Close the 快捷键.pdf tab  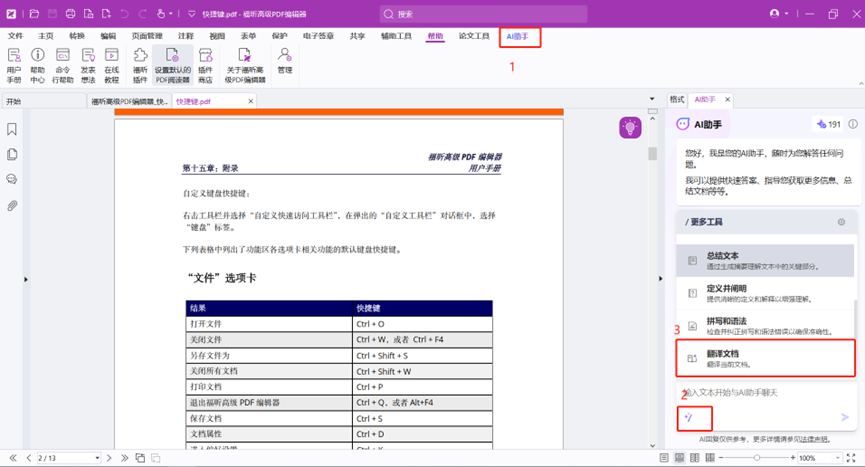coord(250,101)
